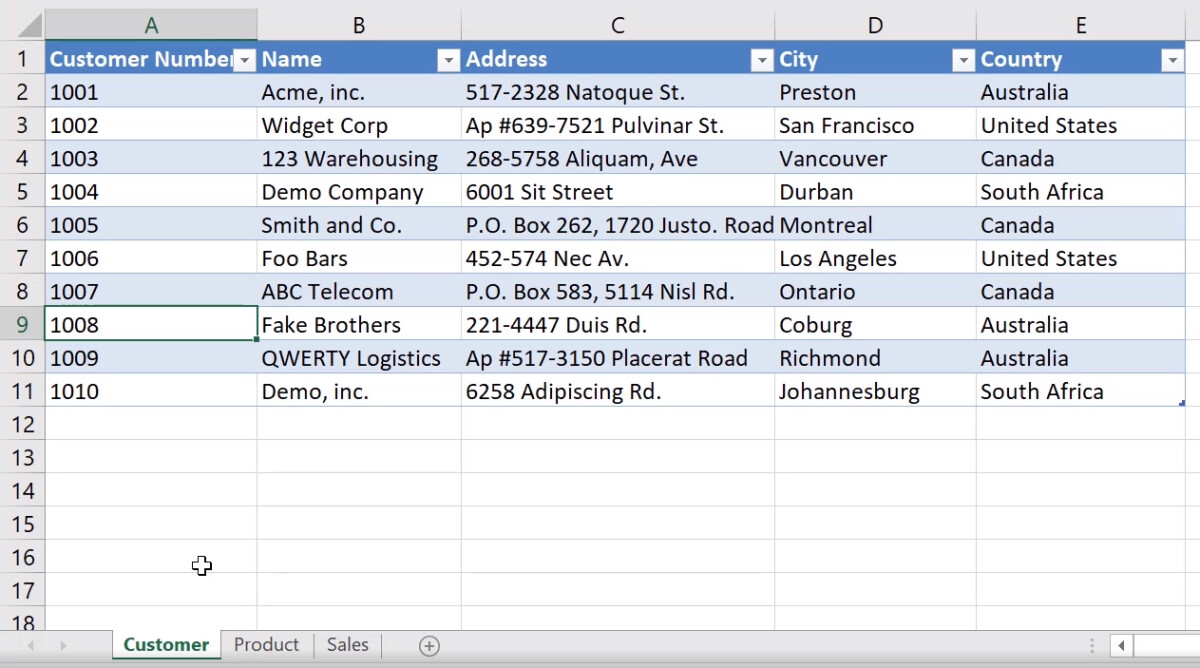Click the previous sheet navigation arrow
Screen dimensions: 1200x668
coord(31,646)
